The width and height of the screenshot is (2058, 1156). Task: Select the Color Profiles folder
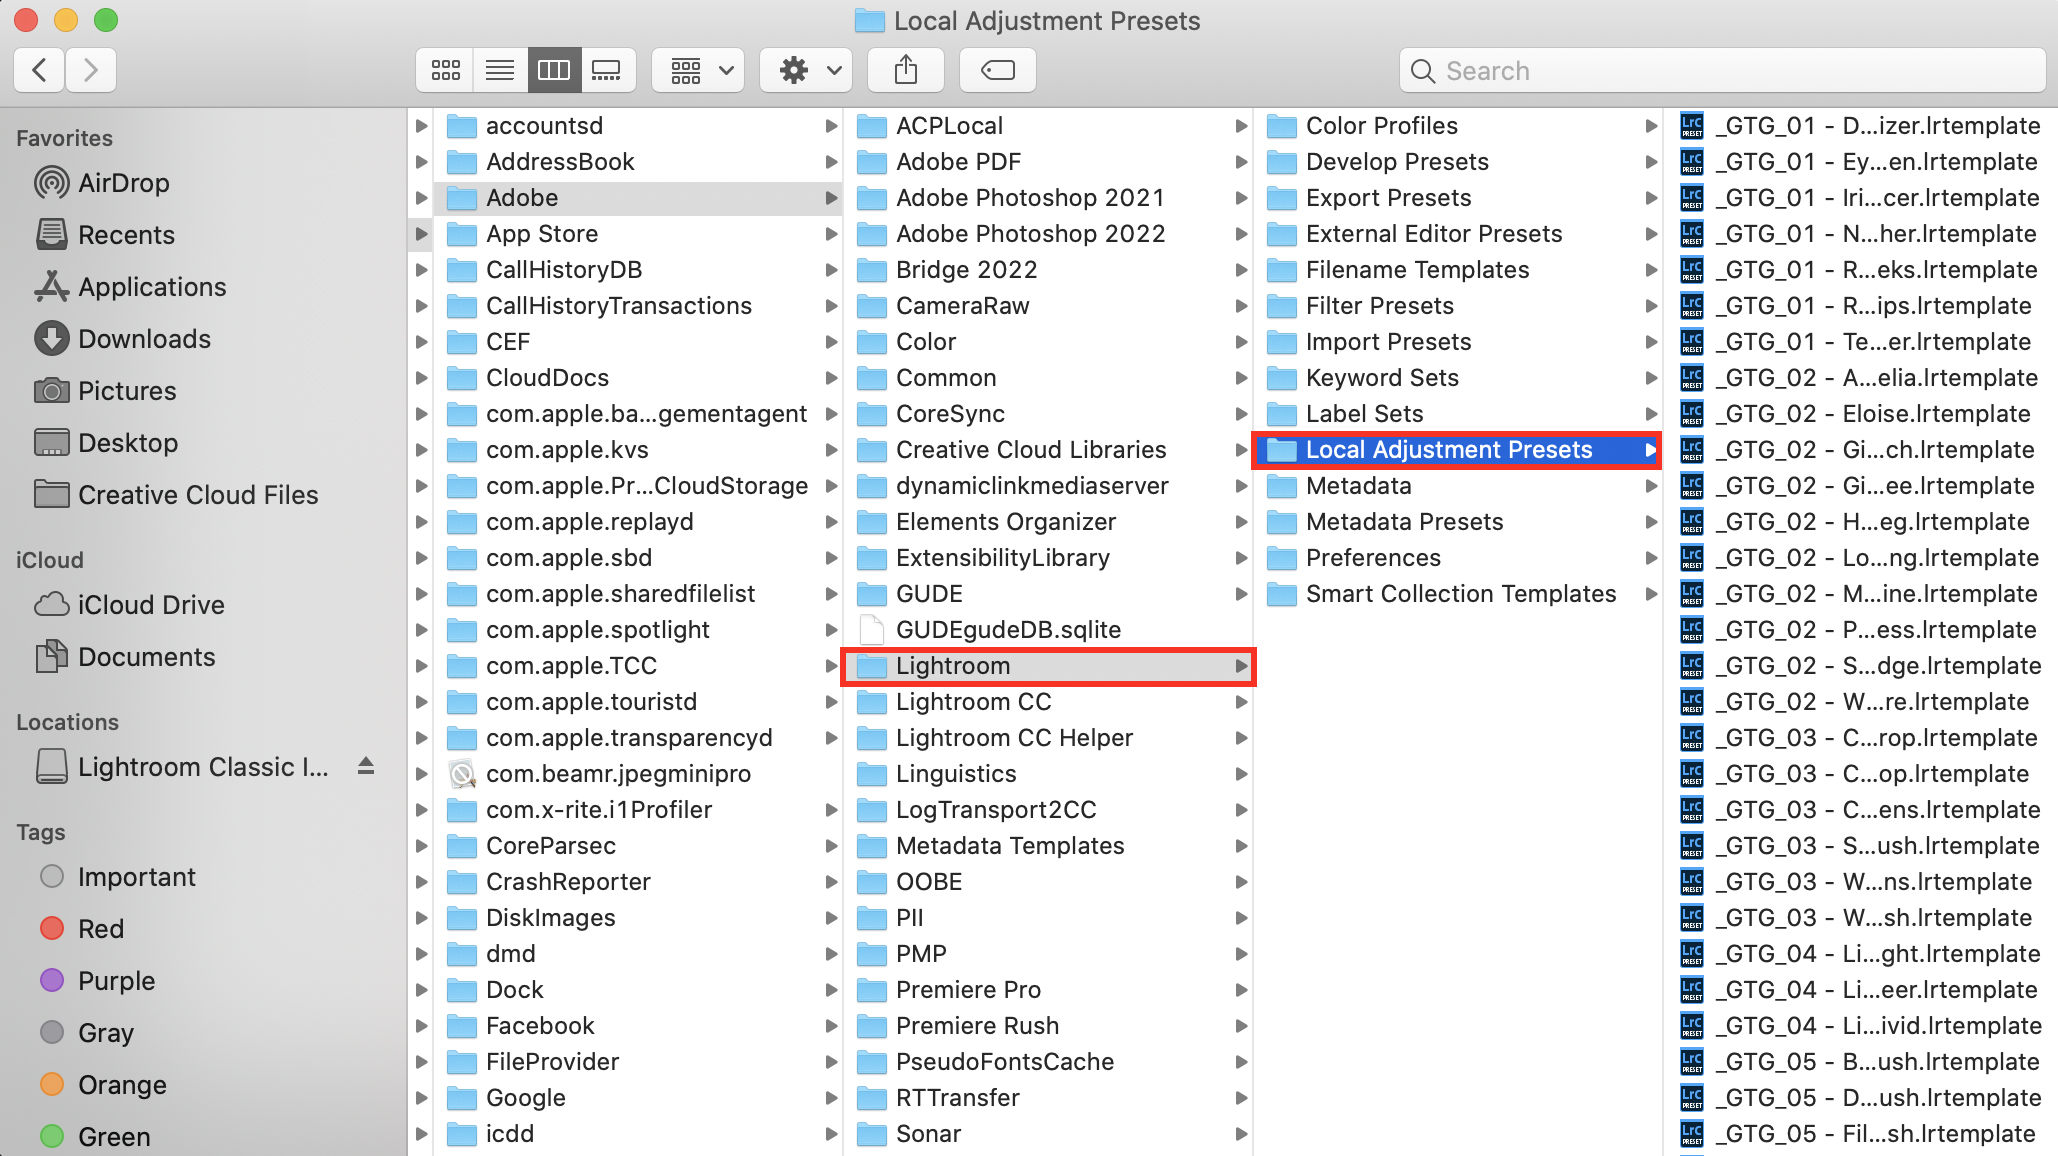click(x=1457, y=126)
